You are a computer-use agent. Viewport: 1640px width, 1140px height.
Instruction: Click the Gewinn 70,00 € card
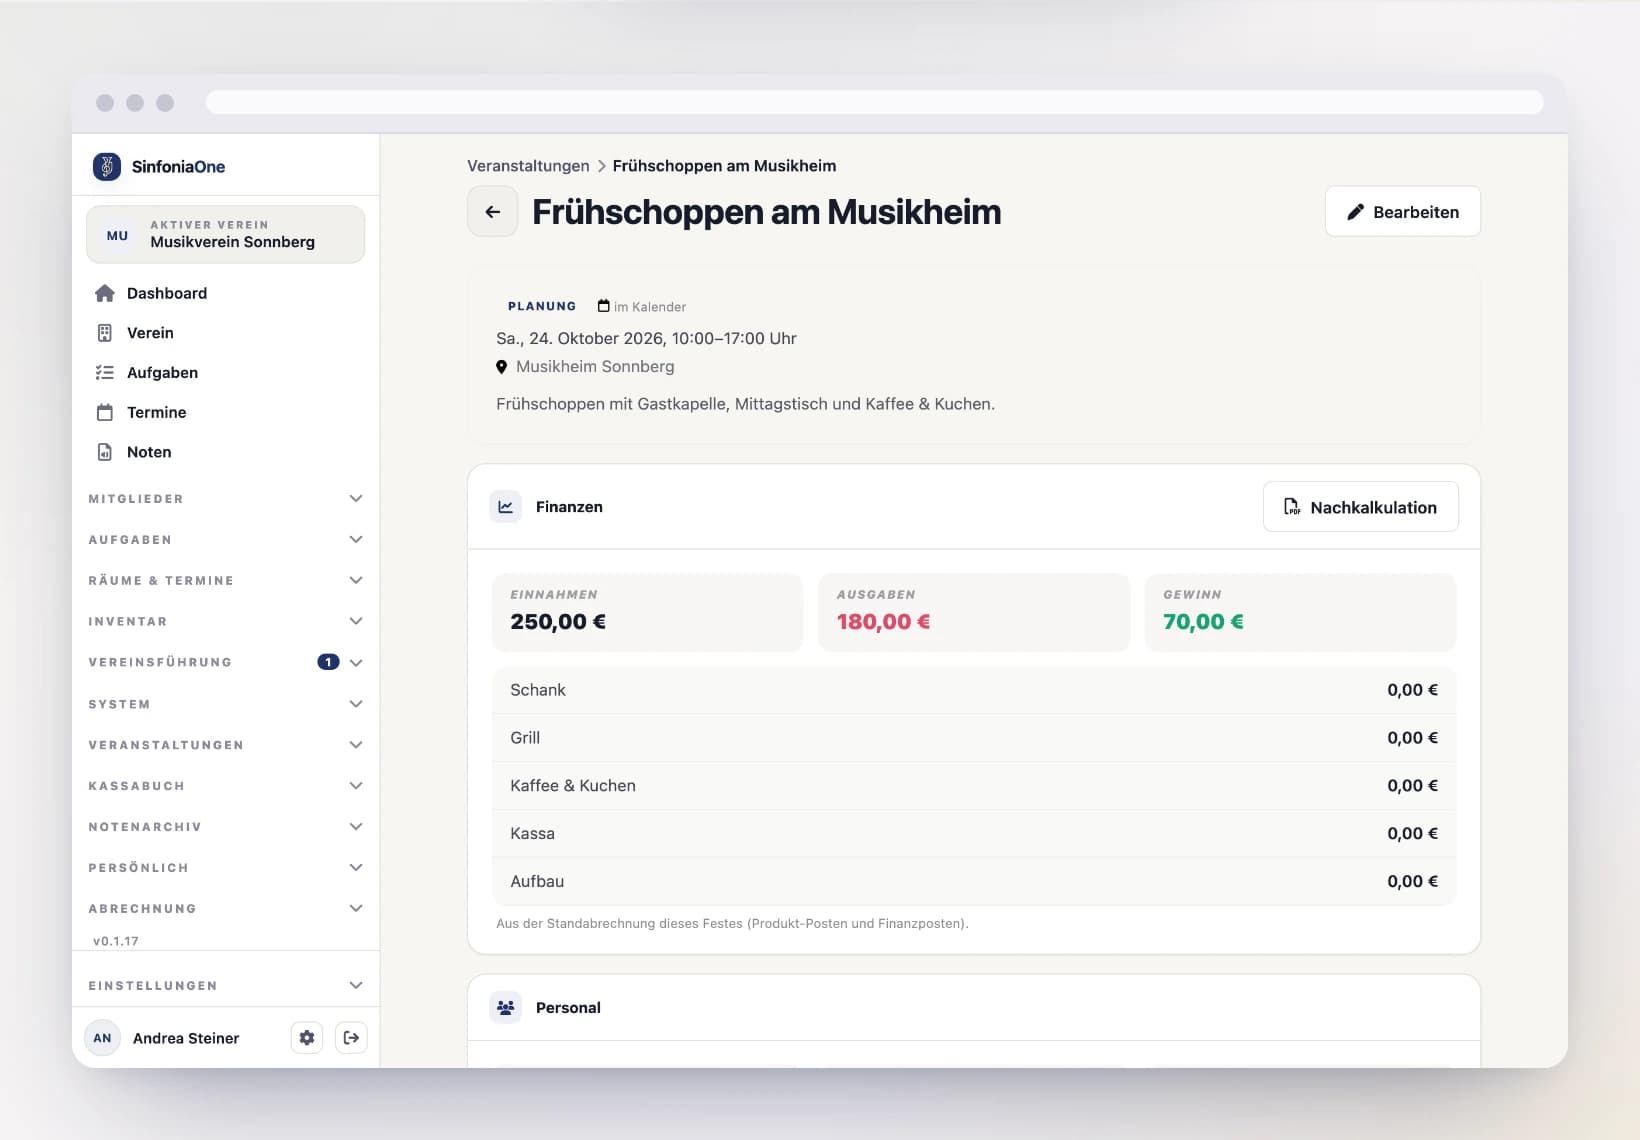coord(1301,612)
